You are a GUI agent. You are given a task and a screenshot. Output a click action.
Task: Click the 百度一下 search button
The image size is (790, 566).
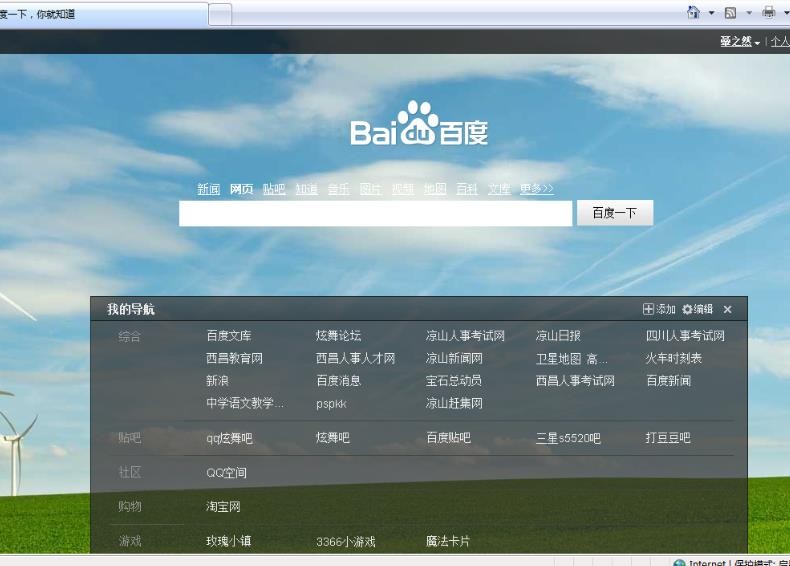615,213
